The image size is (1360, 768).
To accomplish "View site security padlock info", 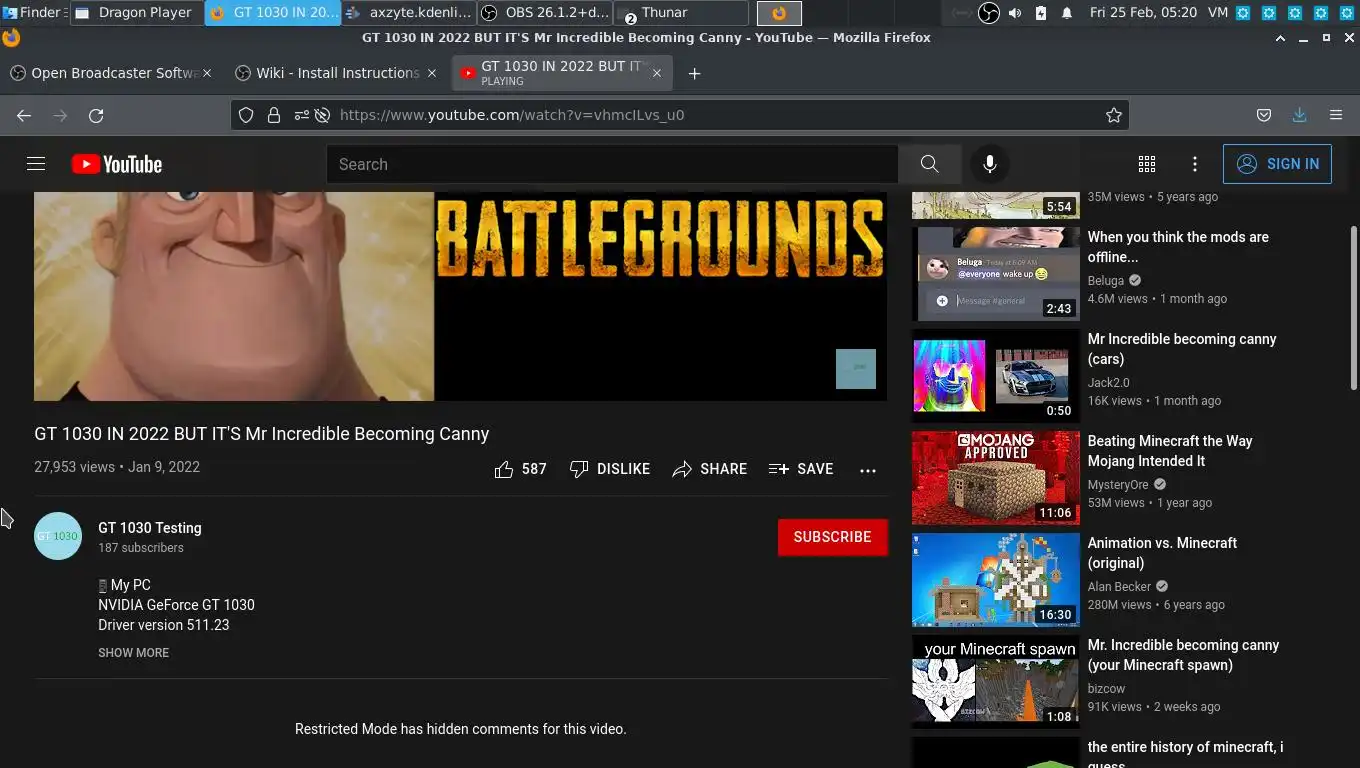I will [x=273, y=115].
